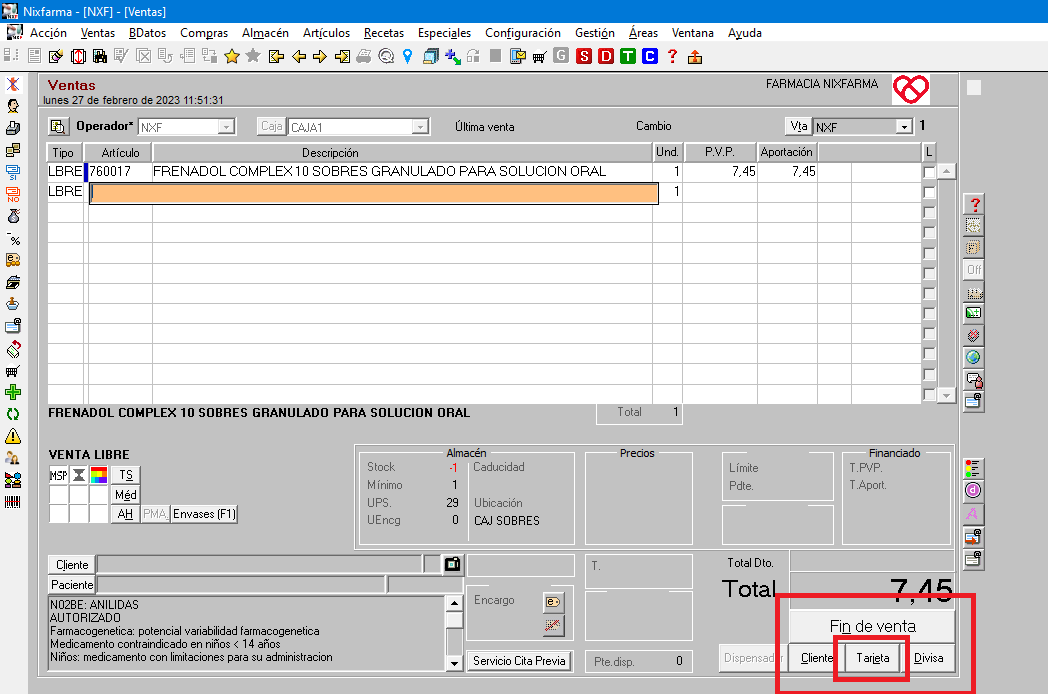This screenshot has height=694, width=1048.
Task: Click the Cliente text input field
Action: tap(260, 564)
